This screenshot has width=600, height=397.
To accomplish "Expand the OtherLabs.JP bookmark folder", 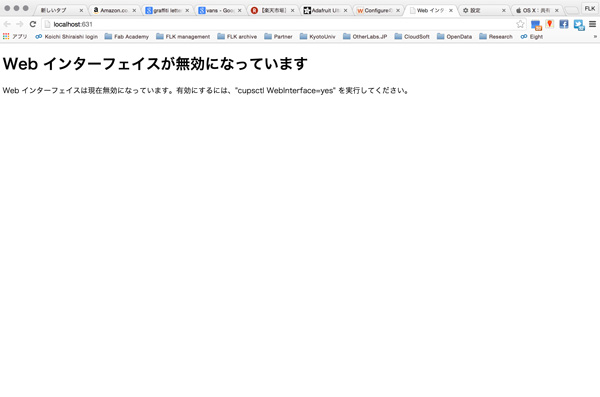I will (365, 36).
